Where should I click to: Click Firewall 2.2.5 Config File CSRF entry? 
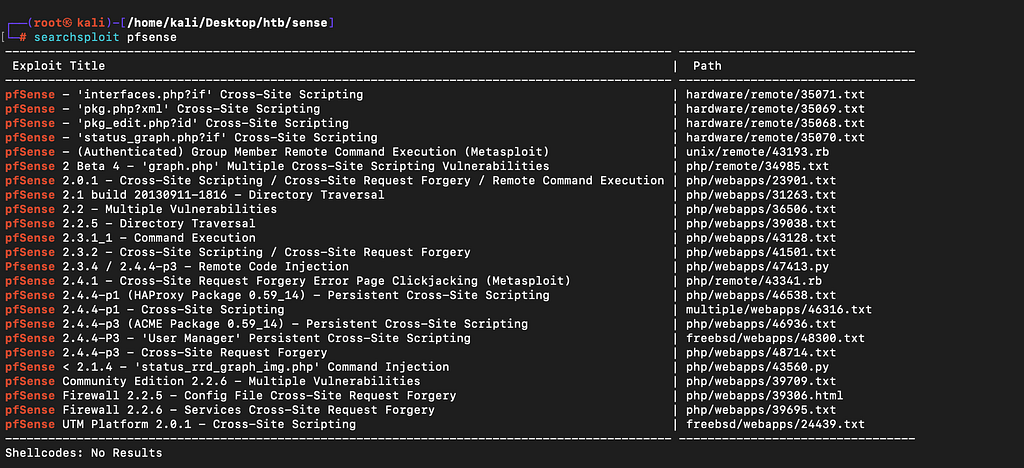point(231,396)
